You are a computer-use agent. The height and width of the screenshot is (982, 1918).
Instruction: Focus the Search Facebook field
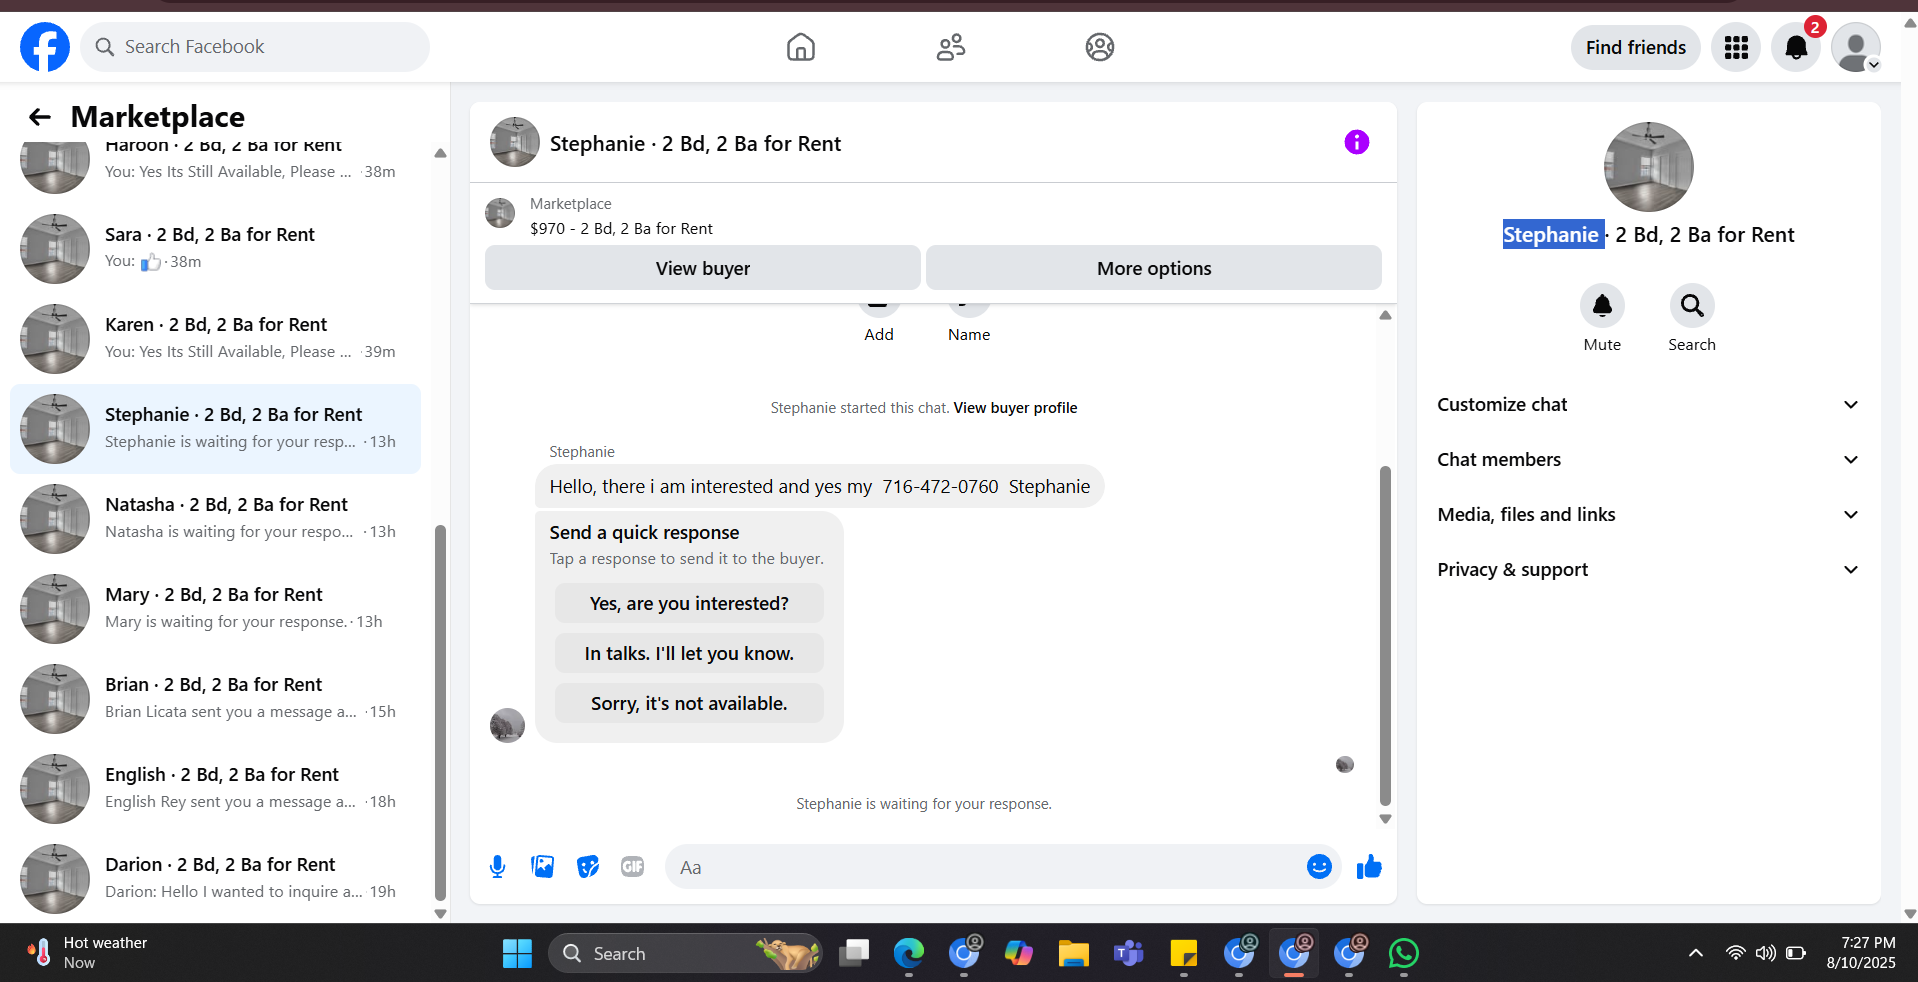(x=255, y=47)
